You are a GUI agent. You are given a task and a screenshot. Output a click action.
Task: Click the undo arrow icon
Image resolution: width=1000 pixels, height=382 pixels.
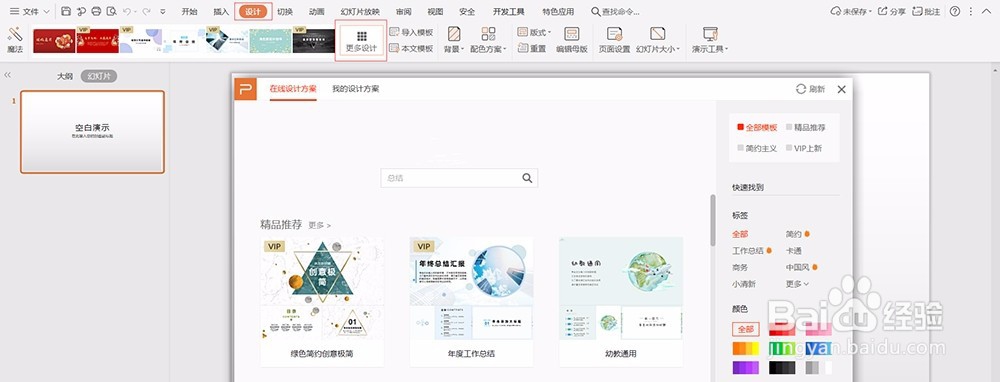tap(127, 11)
